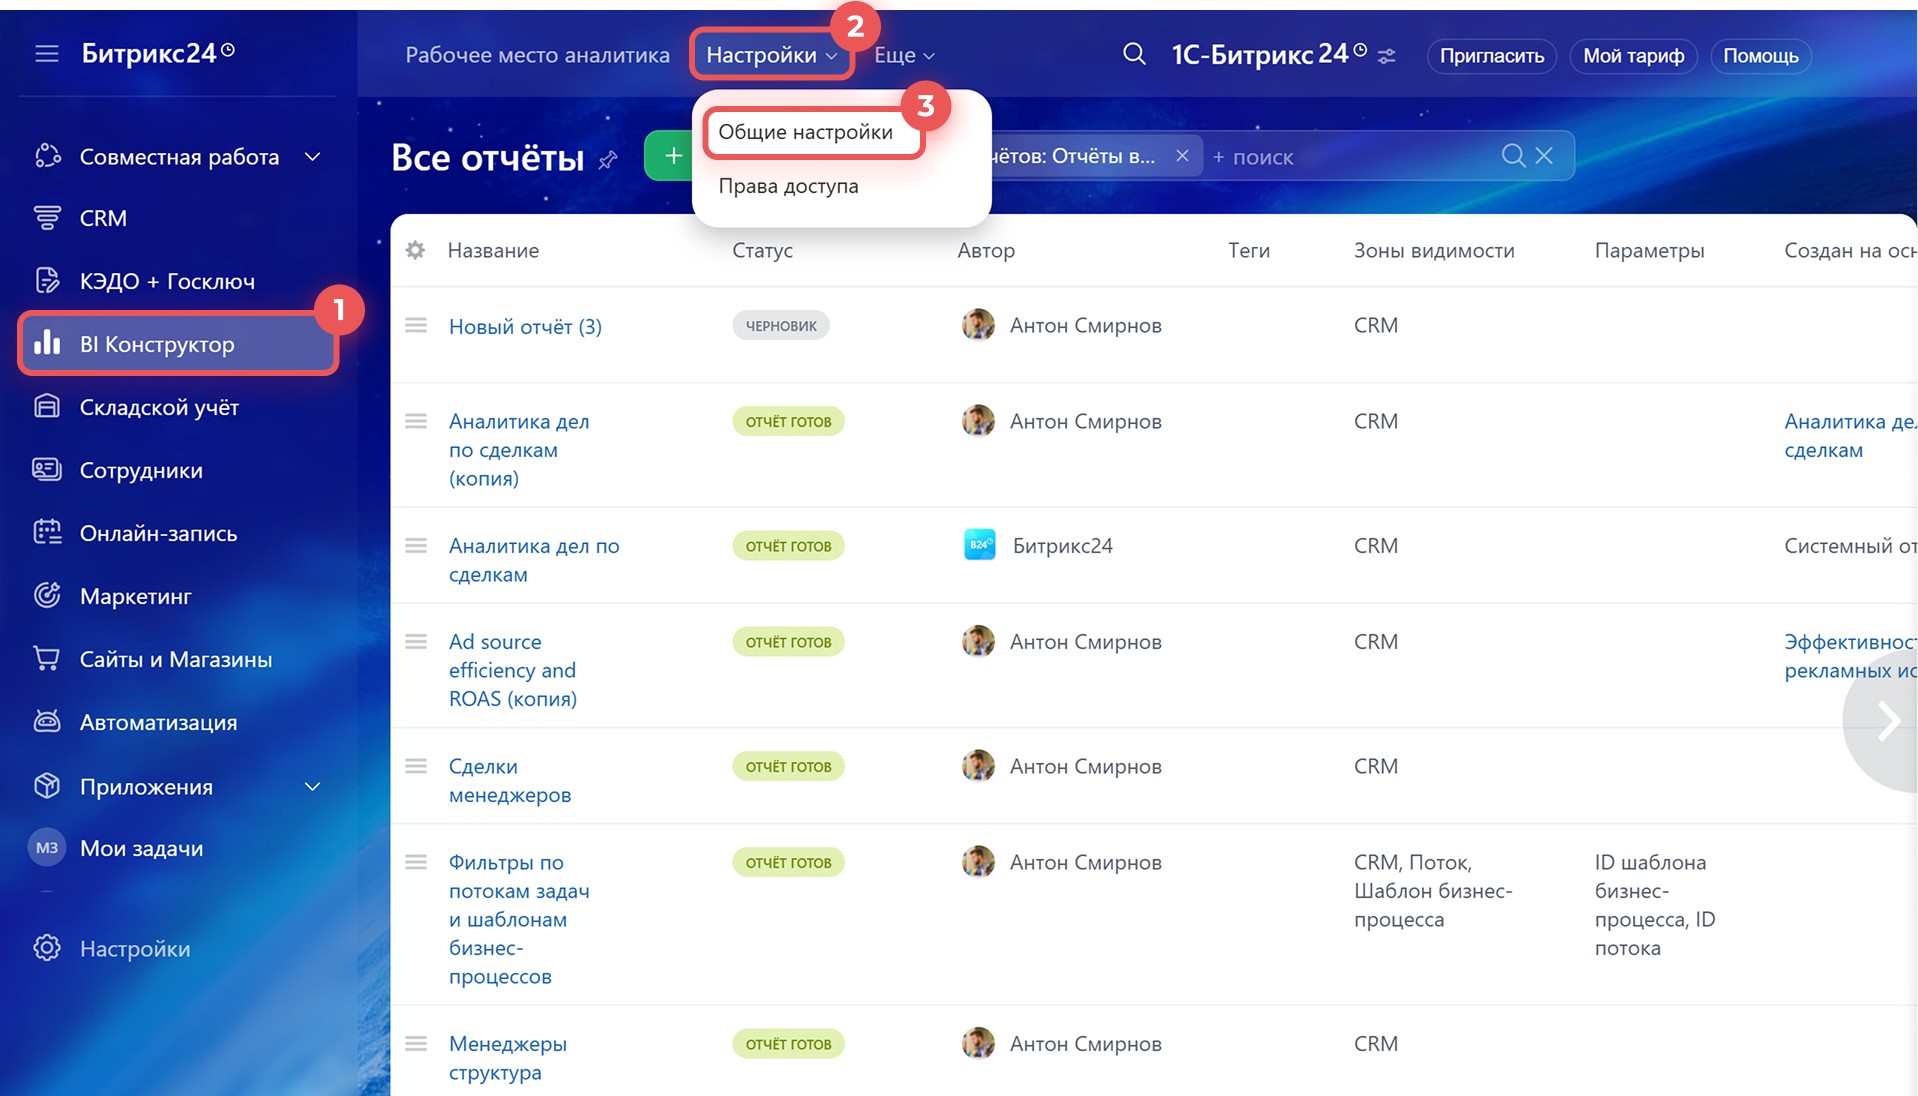Clear the search field with X icon
The width and height of the screenshot is (1918, 1096).
pos(1544,156)
